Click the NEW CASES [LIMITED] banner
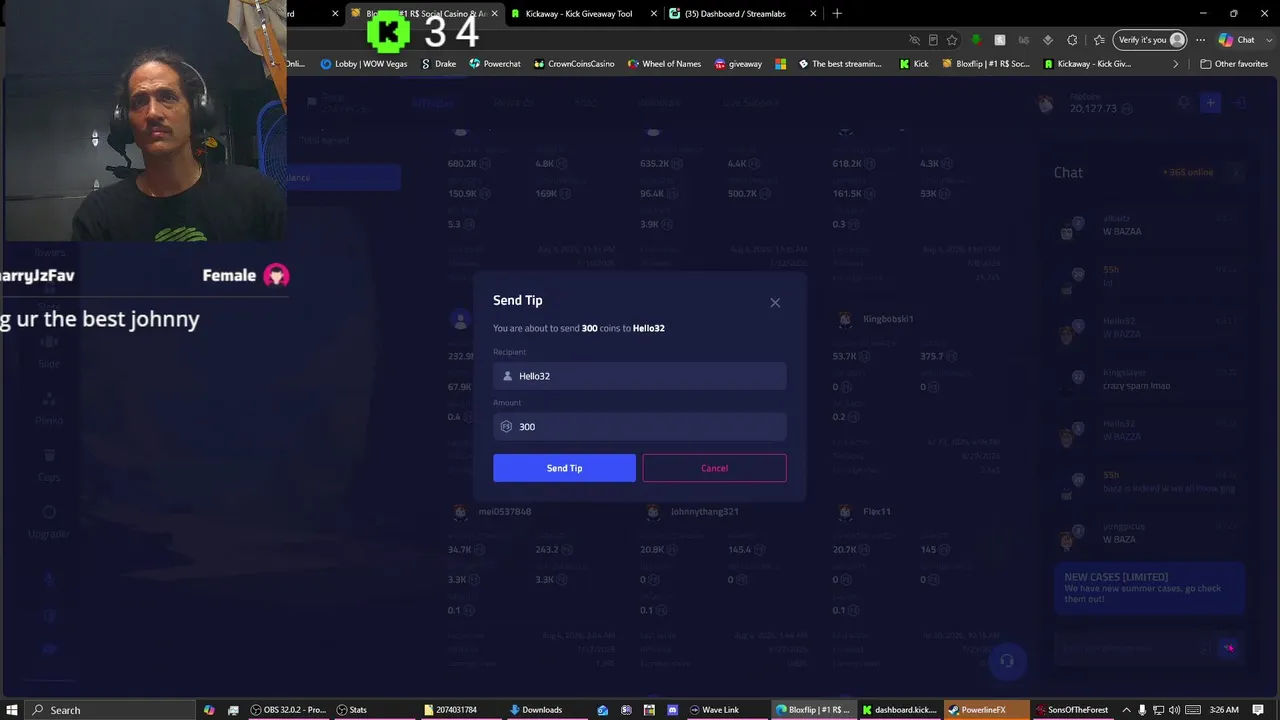 [x=1149, y=587]
